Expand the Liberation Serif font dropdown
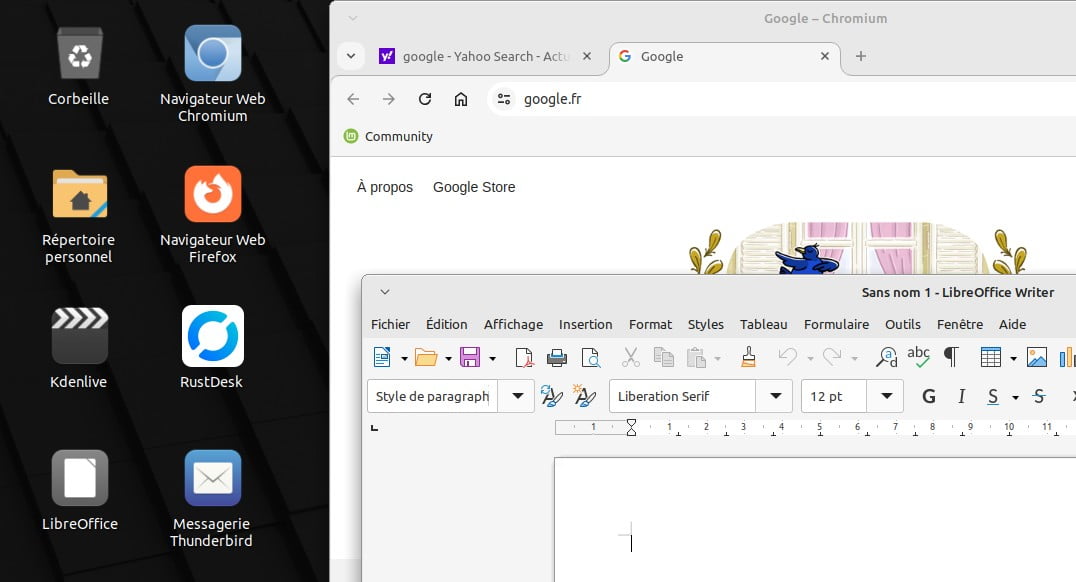Image resolution: width=1076 pixels, height=582 pixels. (774, 396)
